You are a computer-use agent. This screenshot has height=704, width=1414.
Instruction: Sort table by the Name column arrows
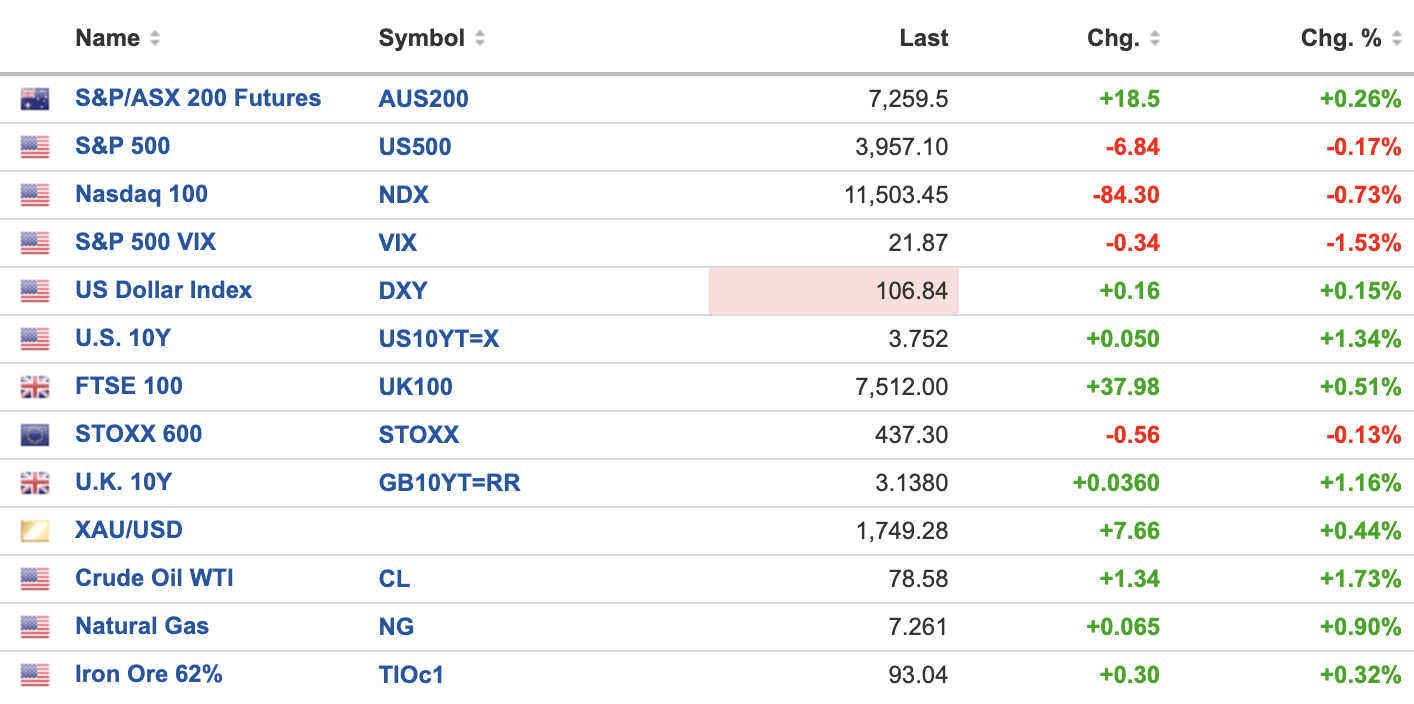[154, 39]
